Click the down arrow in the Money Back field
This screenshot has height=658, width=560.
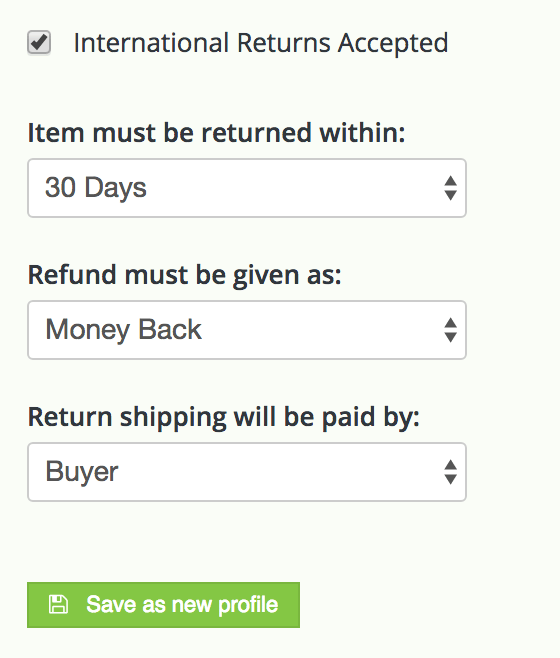pyautogui.click(x=450, y=337)
